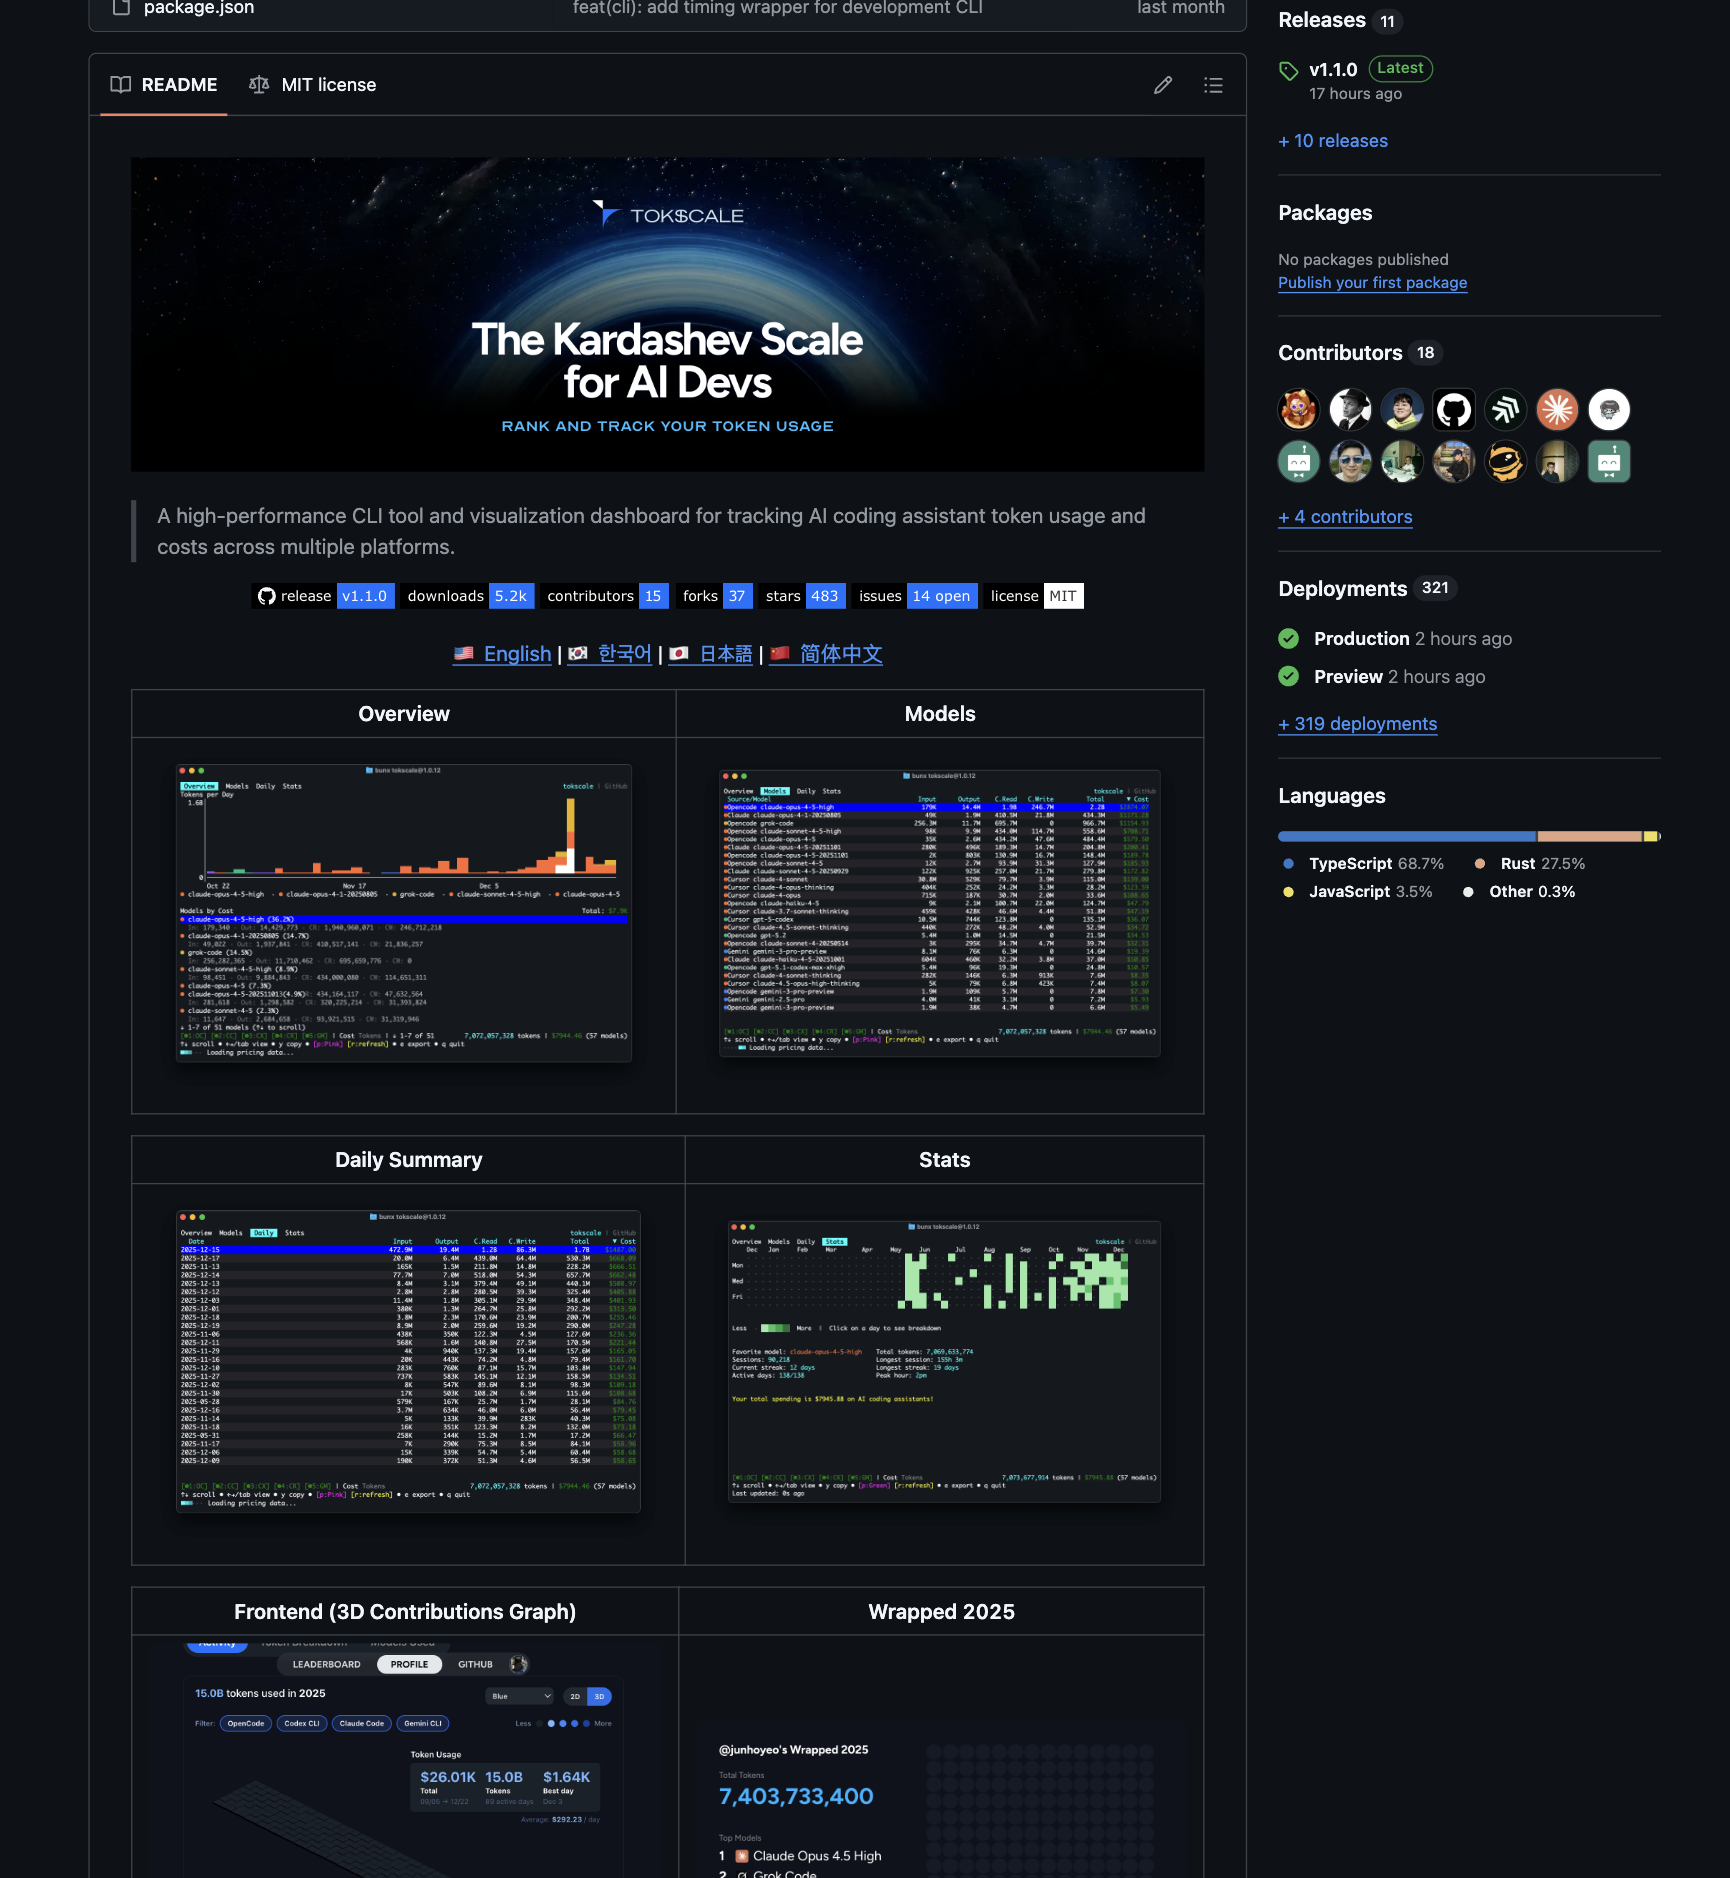Image resolution: width=1730 pixels, height=1878 pixels.
Task: Open the v1.1.0 latest release
Action: click(x=1333, y=70)
